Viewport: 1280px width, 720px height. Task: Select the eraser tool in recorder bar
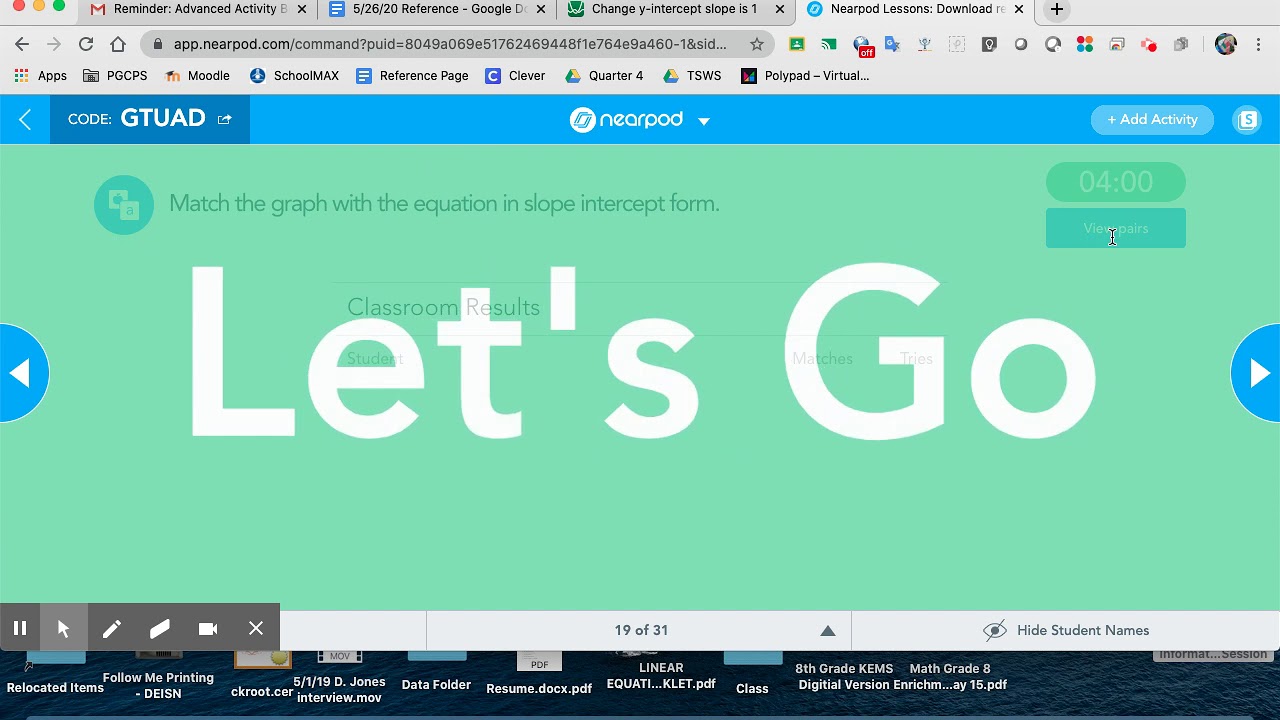point(160,628)
